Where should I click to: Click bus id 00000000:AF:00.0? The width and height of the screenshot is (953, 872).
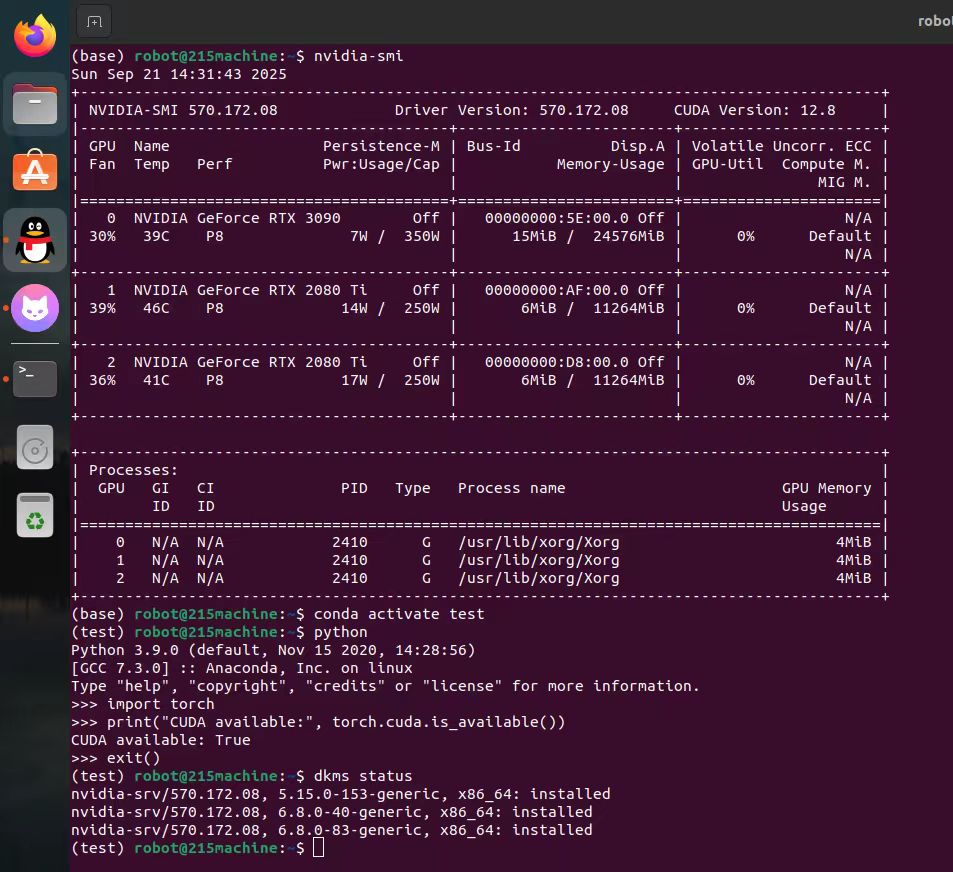(557, 290)
